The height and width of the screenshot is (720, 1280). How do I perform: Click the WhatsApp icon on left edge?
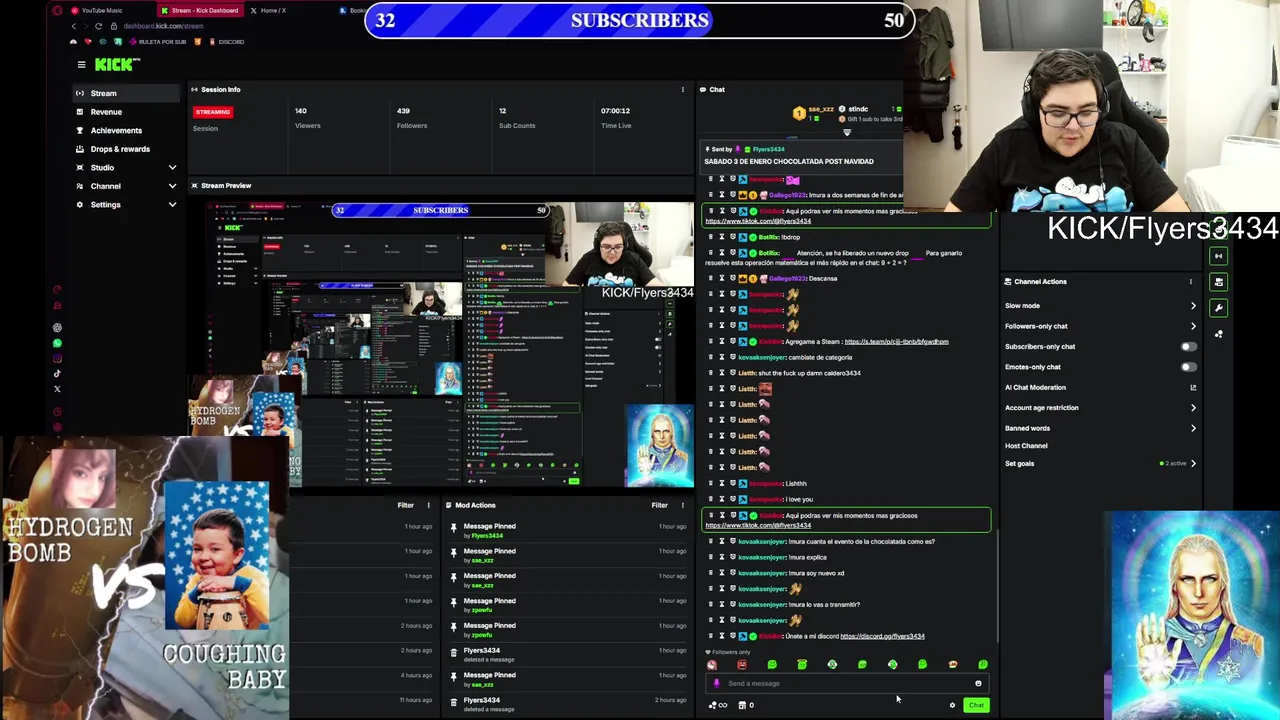click(57, 343)
